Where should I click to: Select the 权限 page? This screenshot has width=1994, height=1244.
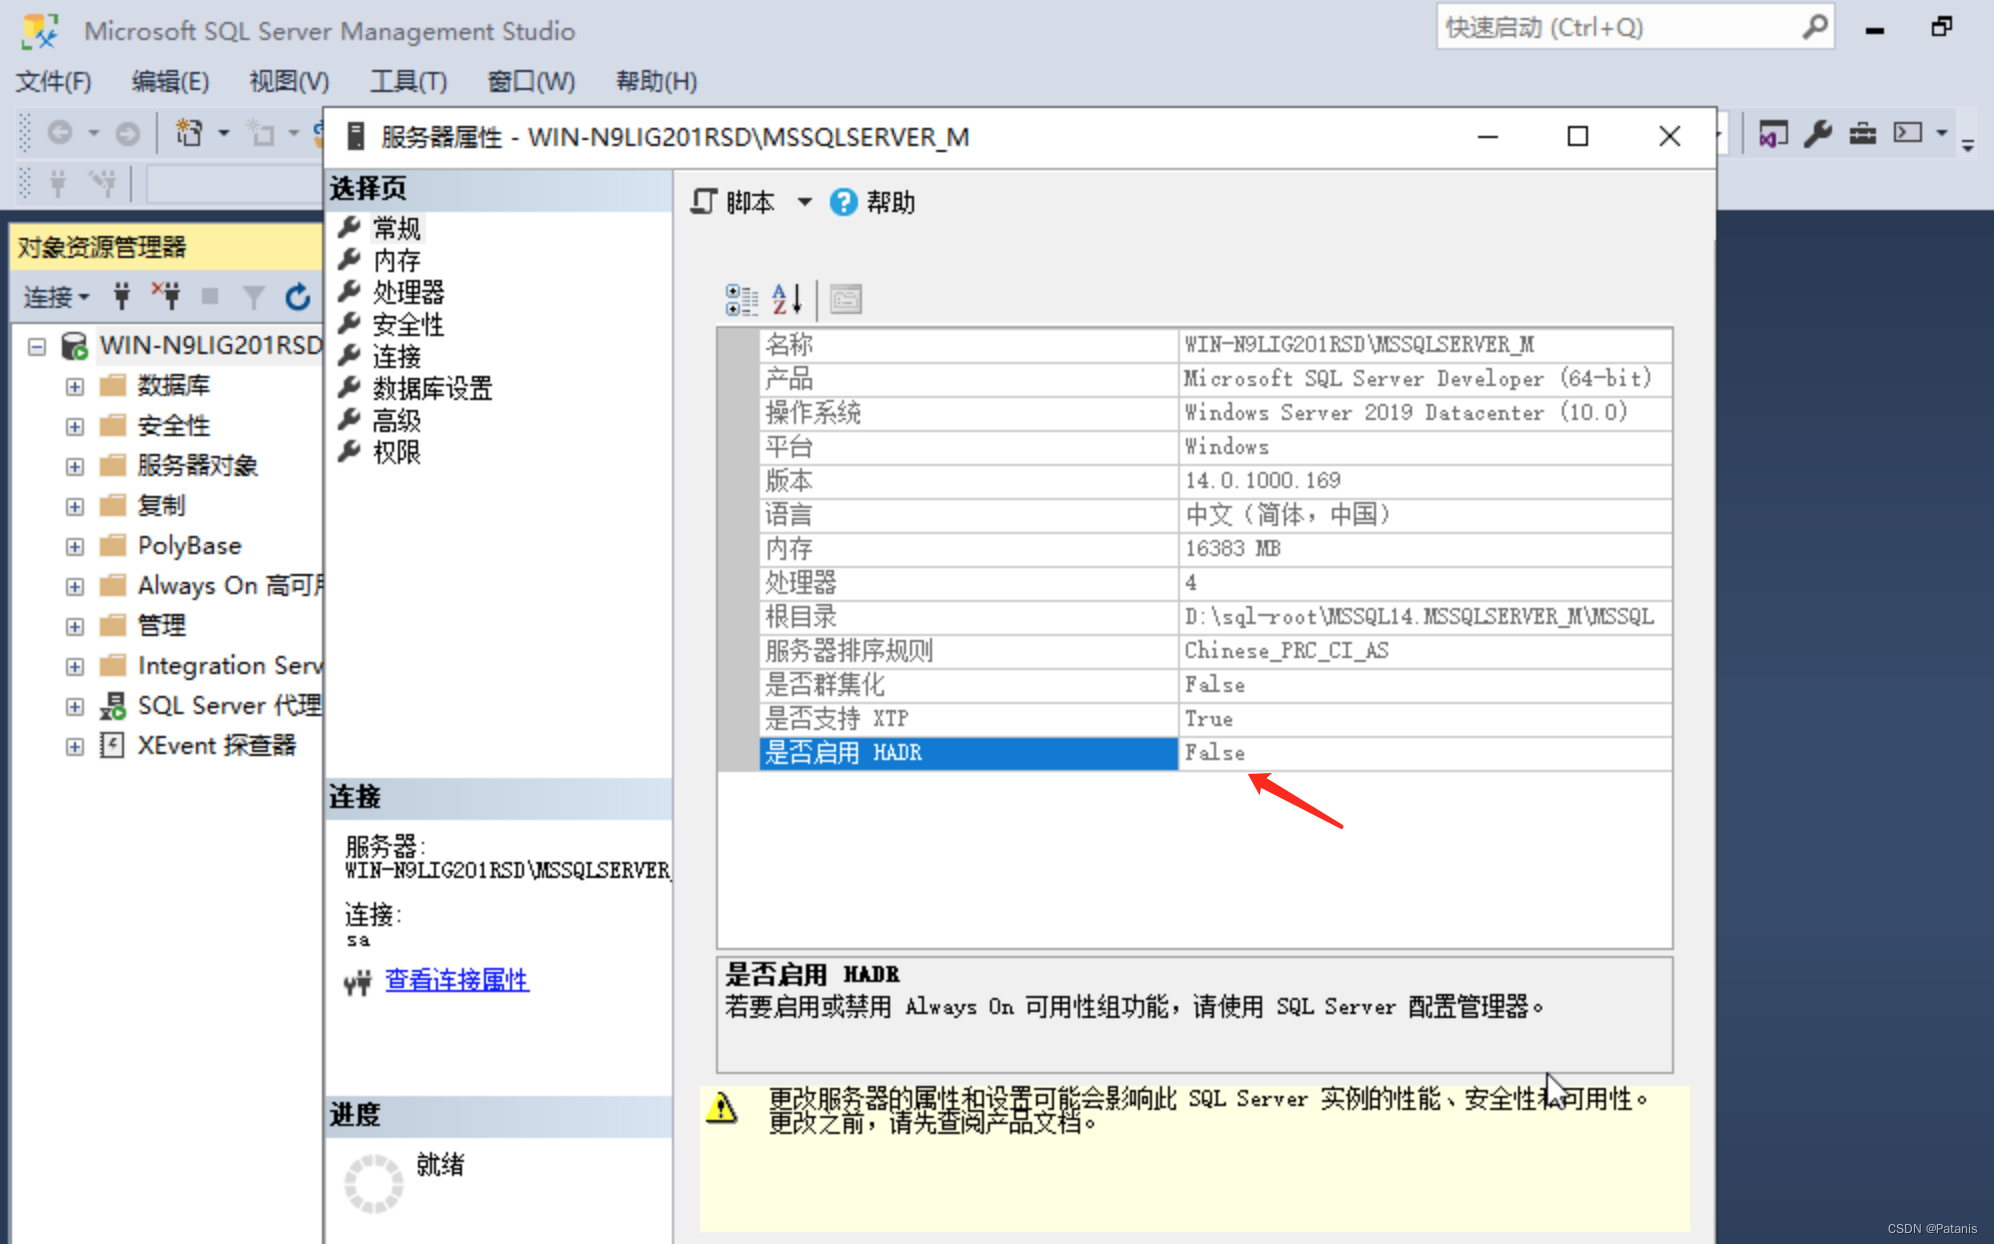[x=396, y=453]
